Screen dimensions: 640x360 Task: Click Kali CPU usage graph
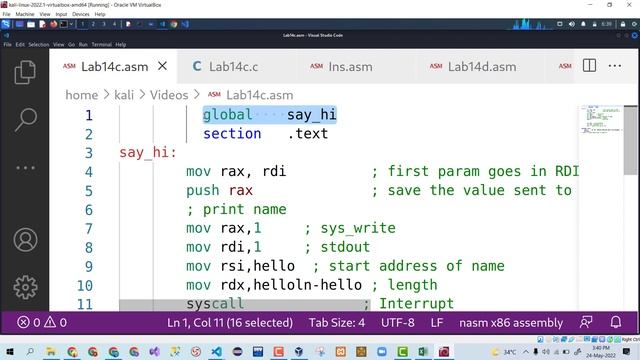pyautogui.click(x=531, y=24)
